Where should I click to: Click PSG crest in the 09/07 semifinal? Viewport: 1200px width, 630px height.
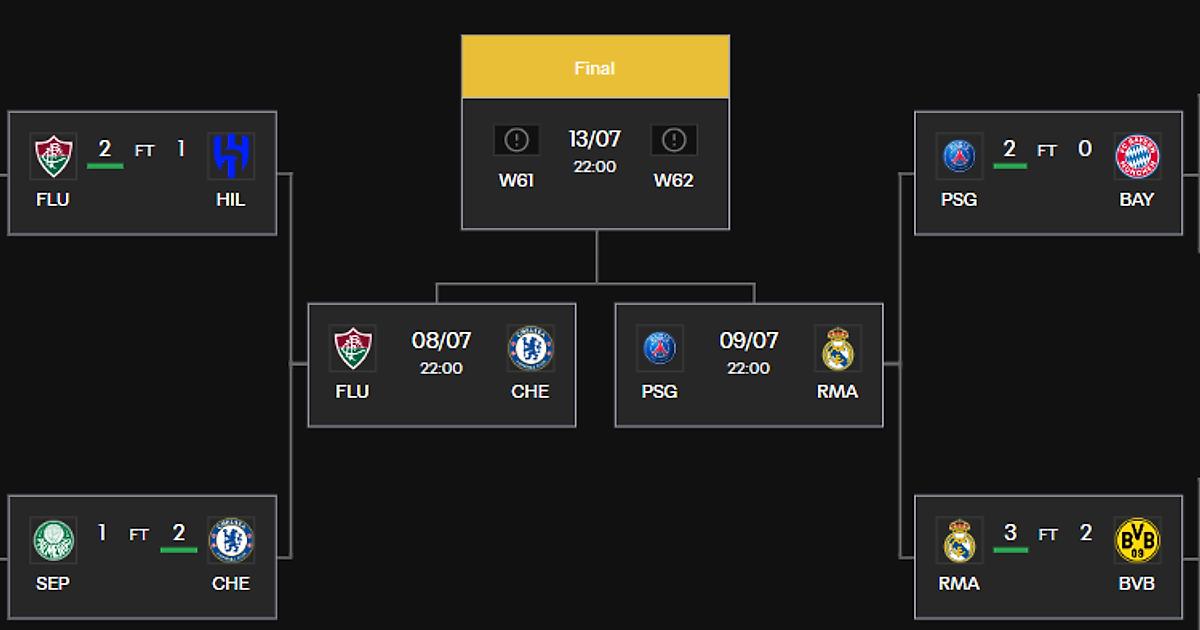[659, 349]
